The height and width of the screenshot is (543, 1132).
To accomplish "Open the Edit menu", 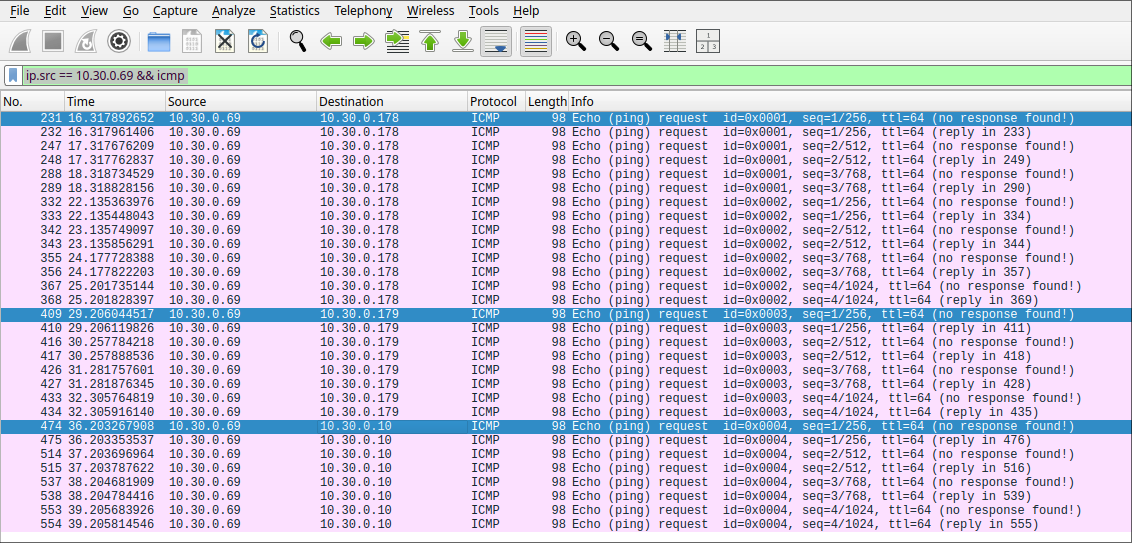I will [55, 11].
